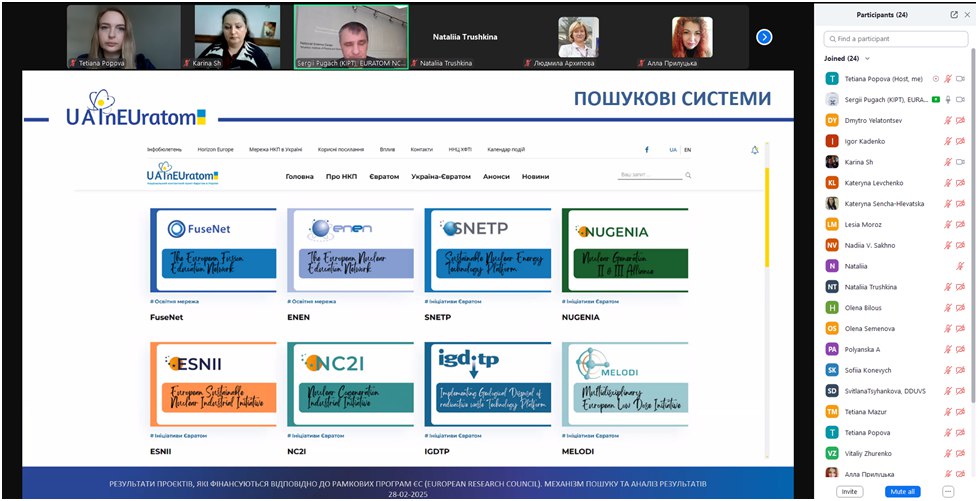This screenshot has width=978, height=501.
Task: Toggle Kateryna Levchenko's muted microphone
Action: click(948, 183)
